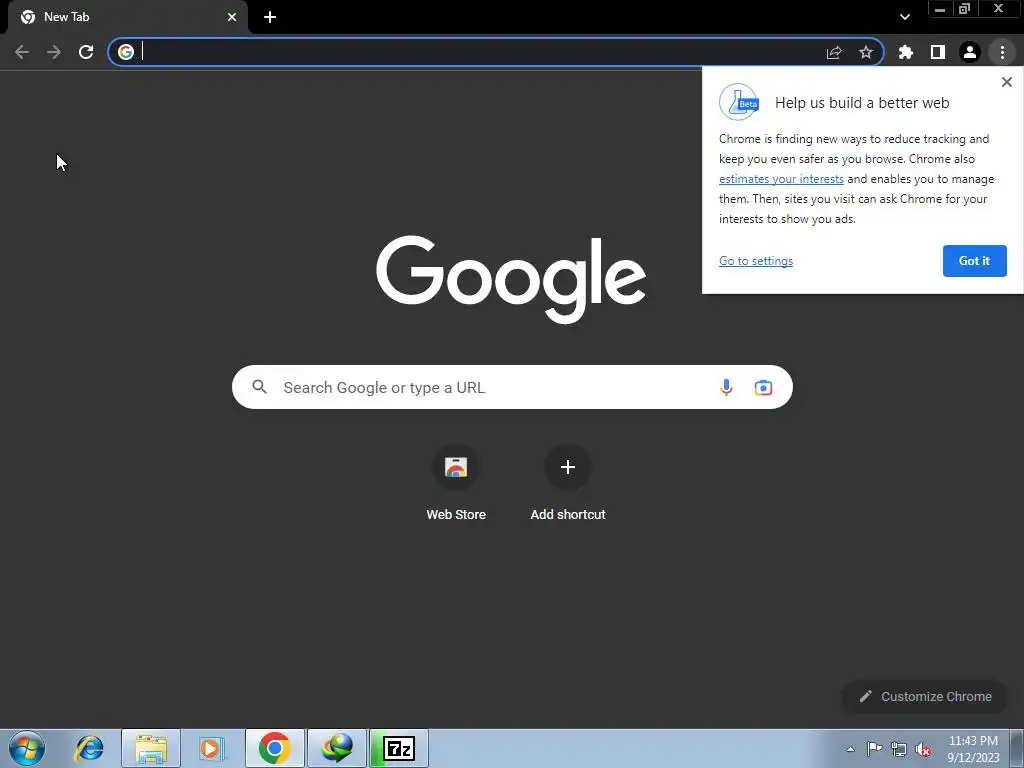Viewport: 1024px width, 768px height.
Task: Open the profile avatar menu
Action: click(970, 52)
